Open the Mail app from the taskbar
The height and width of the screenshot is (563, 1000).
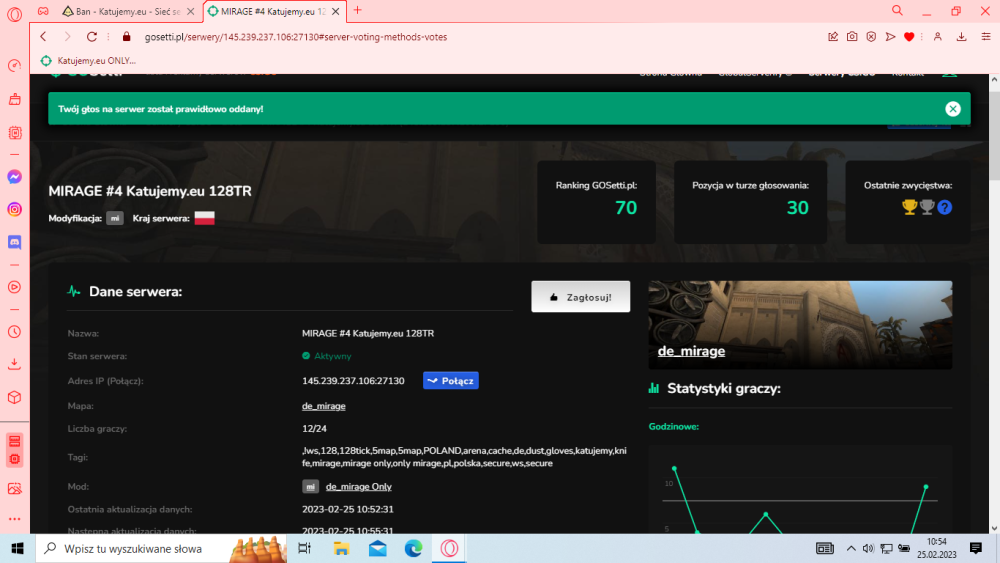[x=378, y=548]
